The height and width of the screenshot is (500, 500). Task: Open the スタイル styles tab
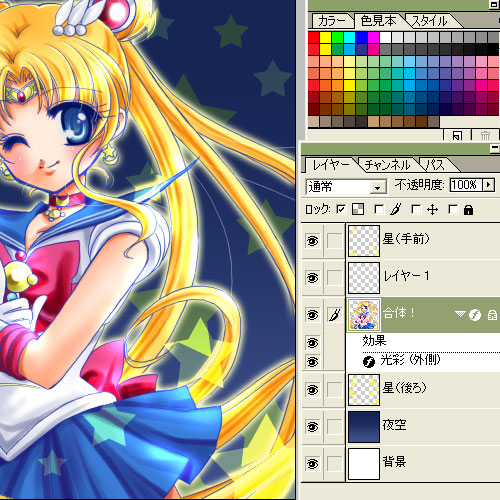tap(429, 21)
